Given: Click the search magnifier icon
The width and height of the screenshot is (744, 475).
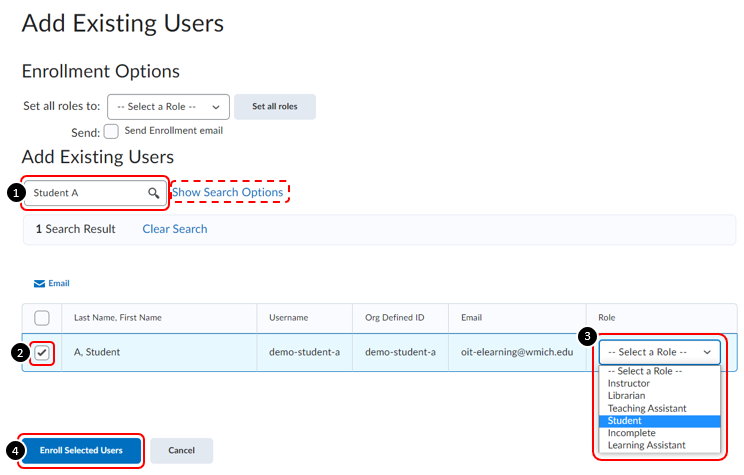Looking at the screenshot, I should coord(153,193).
